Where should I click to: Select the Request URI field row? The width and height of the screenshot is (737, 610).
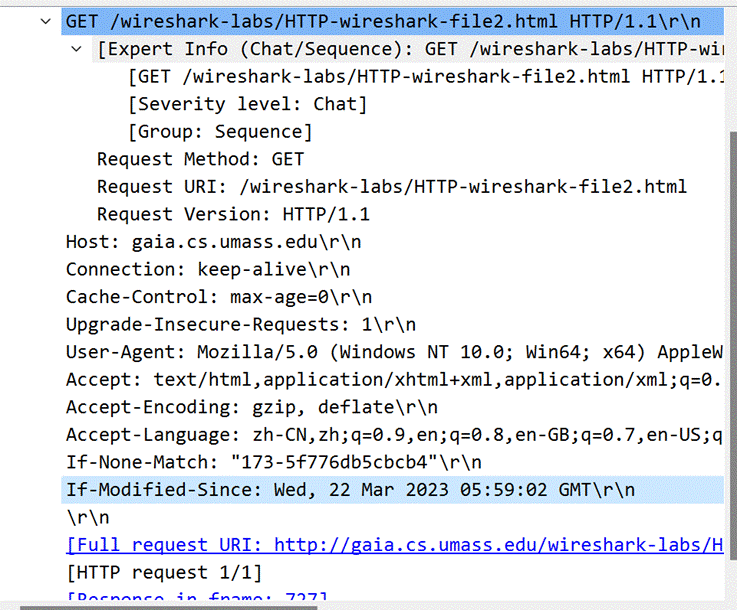[392, 187]
